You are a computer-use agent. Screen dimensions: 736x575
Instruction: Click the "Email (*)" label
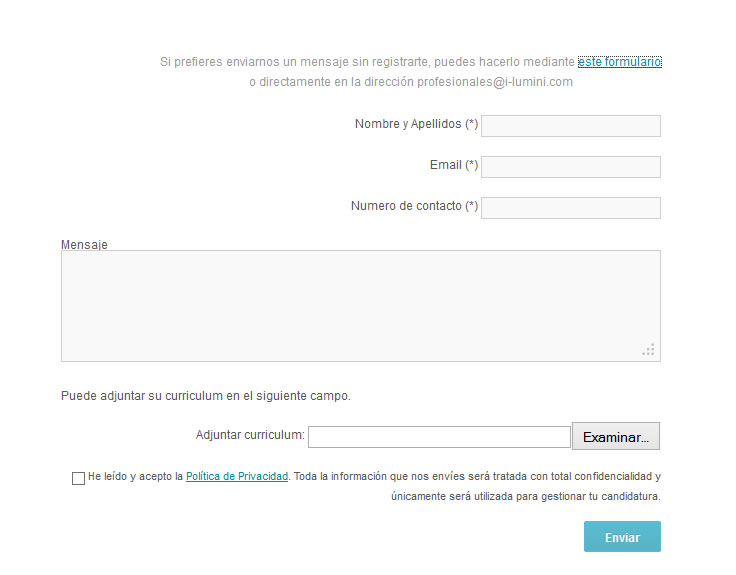453,165
